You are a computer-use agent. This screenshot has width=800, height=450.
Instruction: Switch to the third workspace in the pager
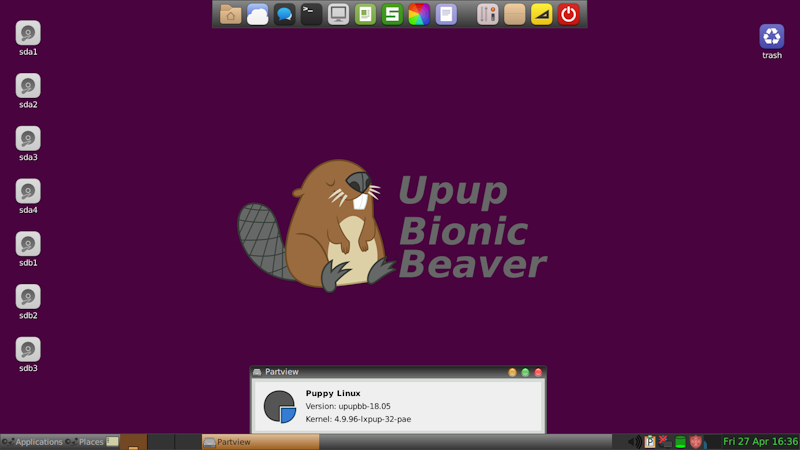[187, 442]
